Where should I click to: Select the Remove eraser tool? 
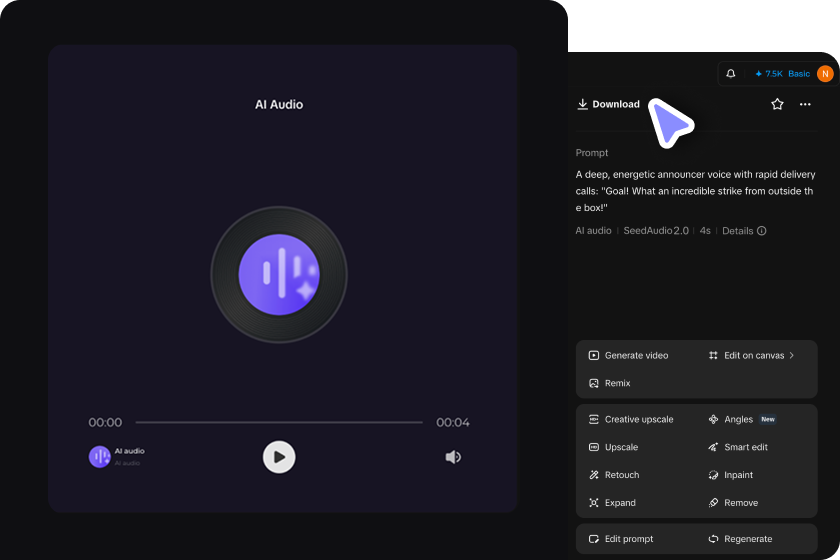[x=733, y=503]
